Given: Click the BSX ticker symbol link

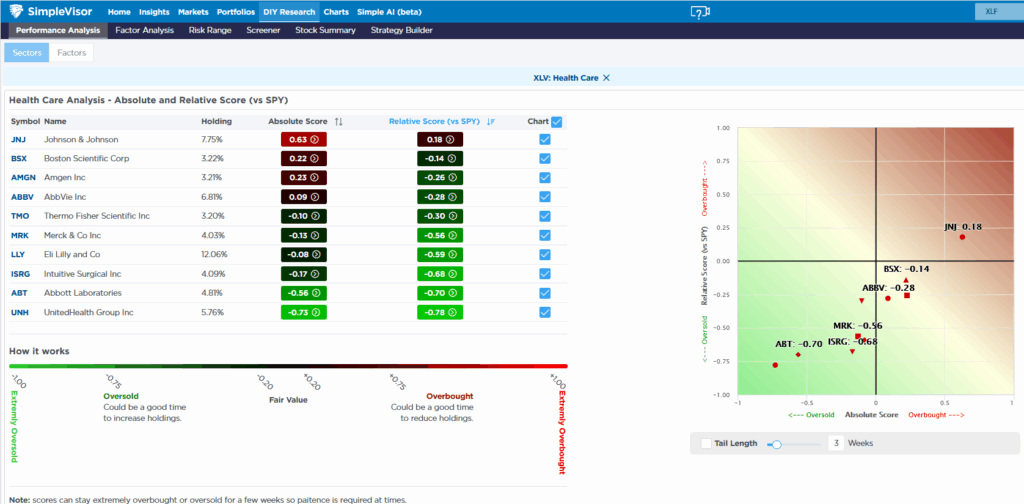Looking at the screenshot, I should coord(19,159).
